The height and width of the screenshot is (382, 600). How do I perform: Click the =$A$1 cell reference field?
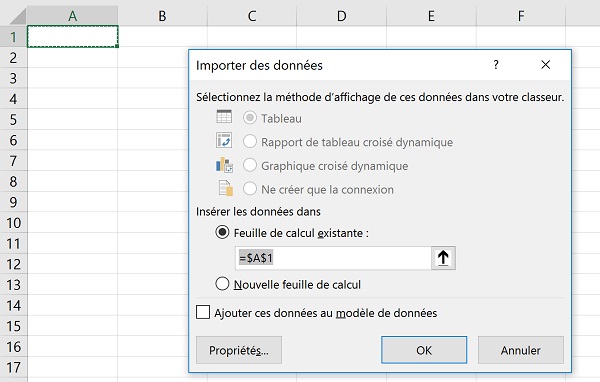click(x=333, y=258)
